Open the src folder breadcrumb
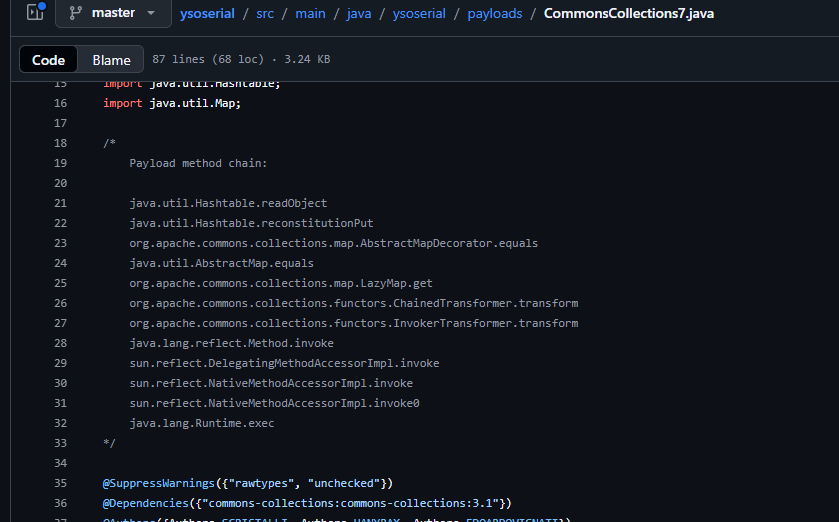This screenshot has height=522, width=839. (264, 13)
